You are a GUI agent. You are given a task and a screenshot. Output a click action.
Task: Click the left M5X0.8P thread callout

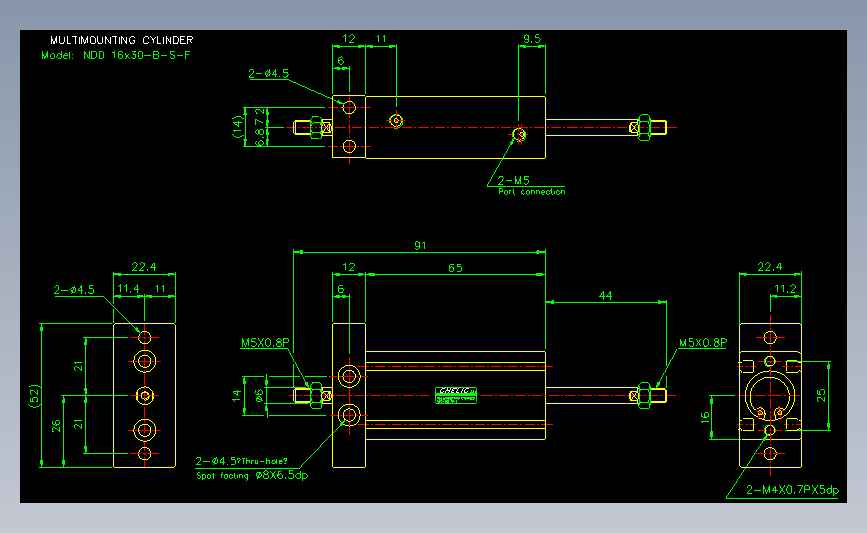point(265,343)
